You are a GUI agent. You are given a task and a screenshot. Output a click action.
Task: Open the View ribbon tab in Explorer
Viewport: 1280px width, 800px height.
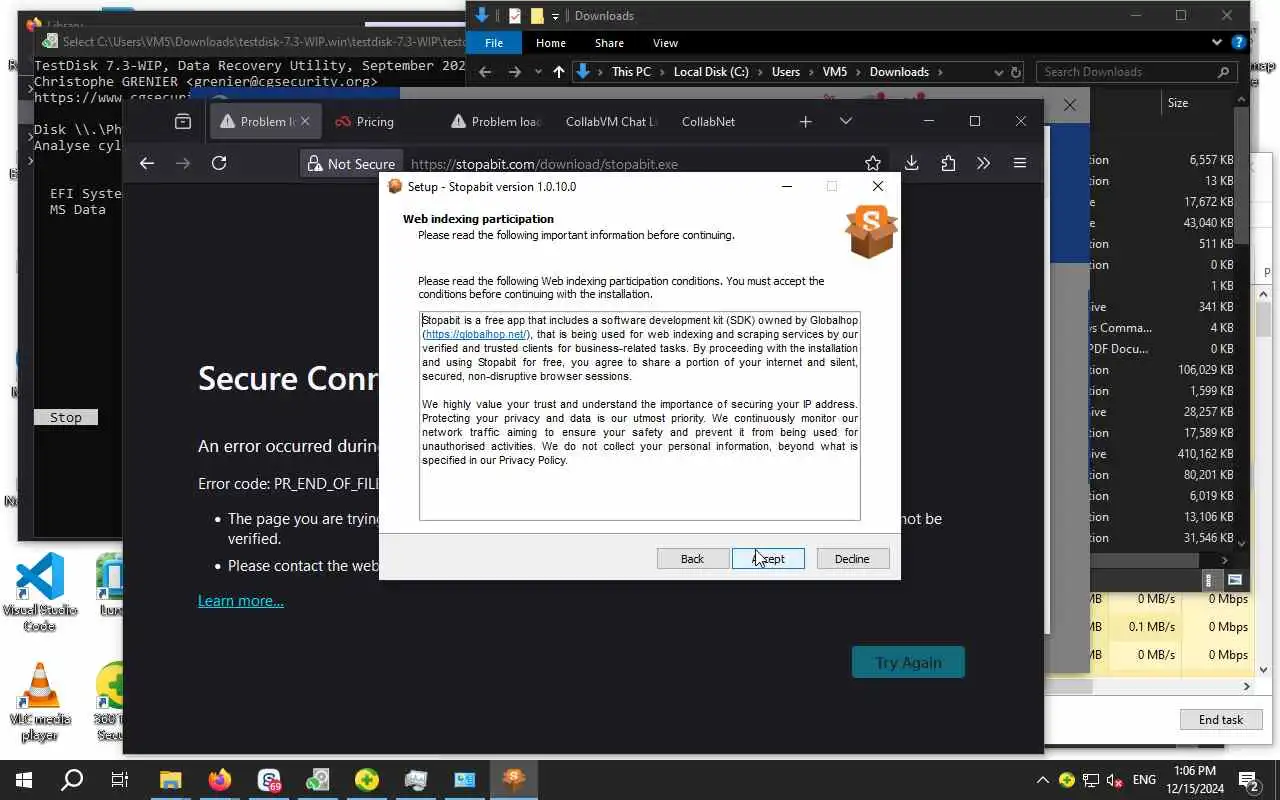coord(665,43)
